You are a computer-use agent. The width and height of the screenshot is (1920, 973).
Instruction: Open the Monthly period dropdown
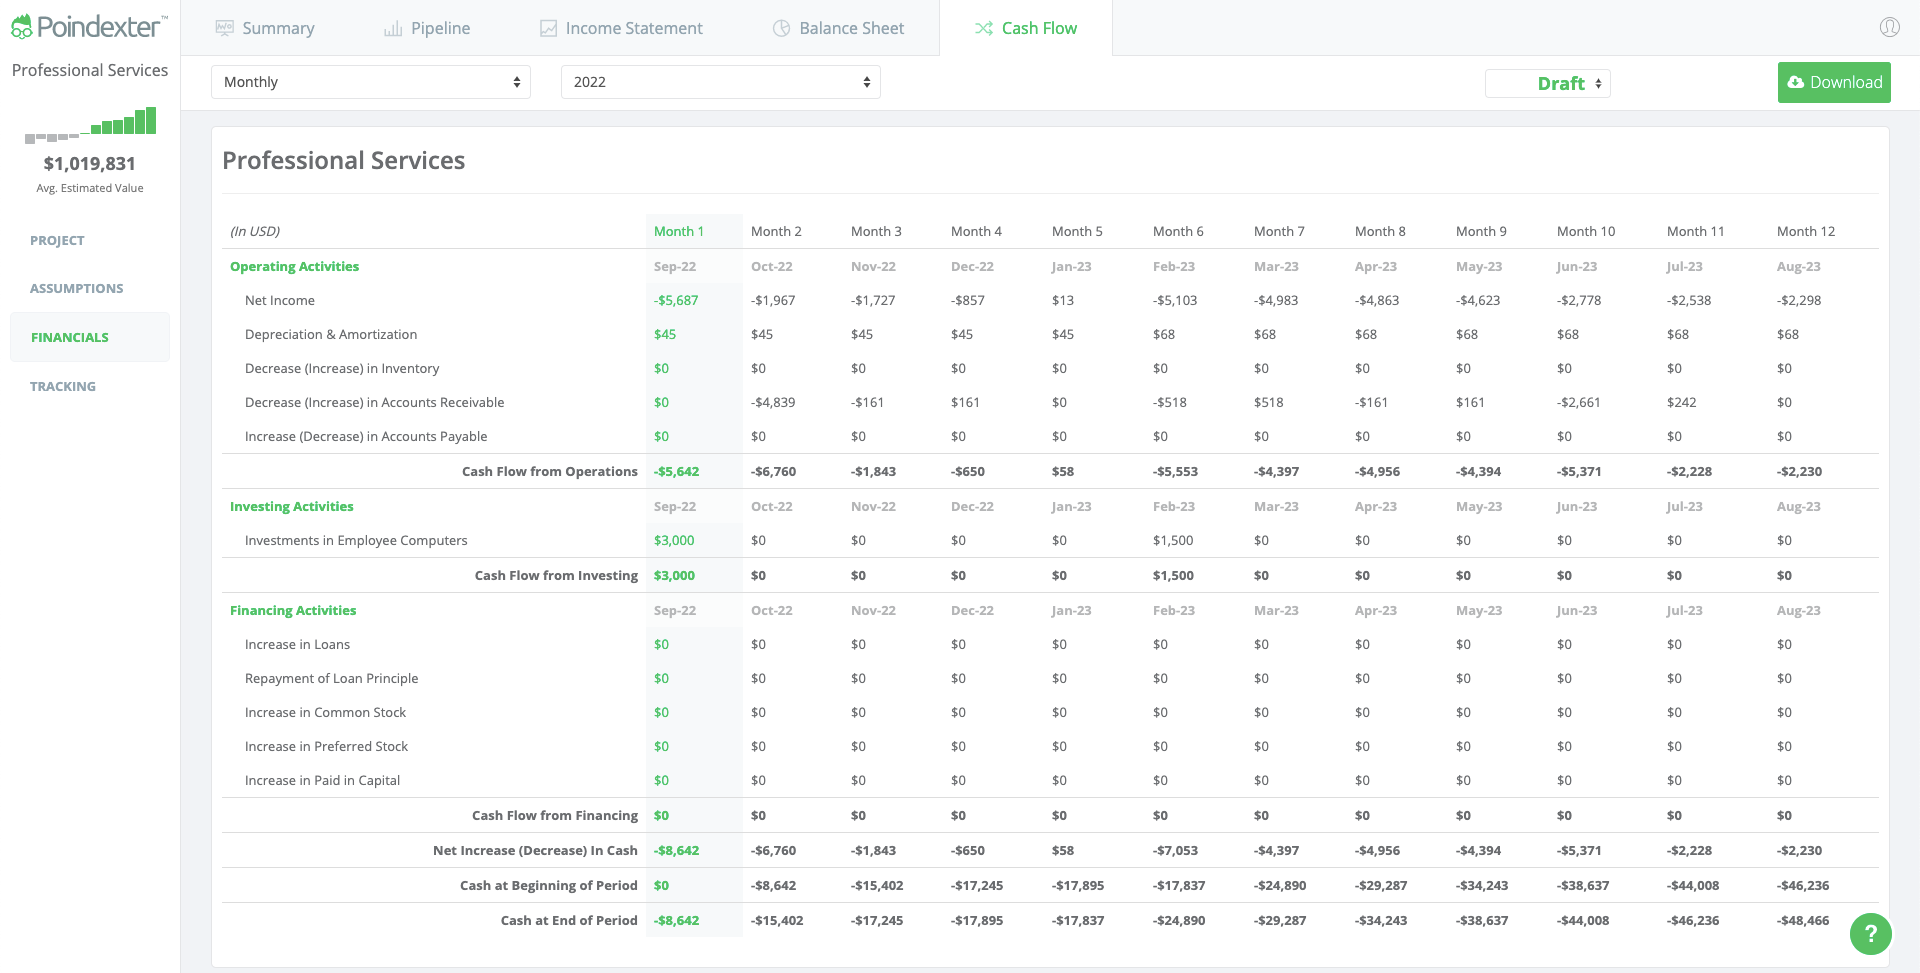coord(371,82)
